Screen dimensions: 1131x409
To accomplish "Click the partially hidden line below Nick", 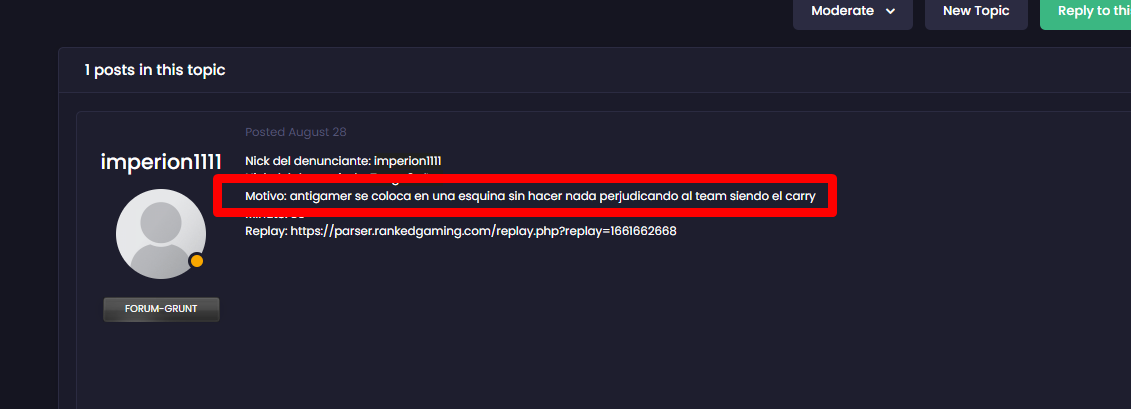I will tap(339, 175).
